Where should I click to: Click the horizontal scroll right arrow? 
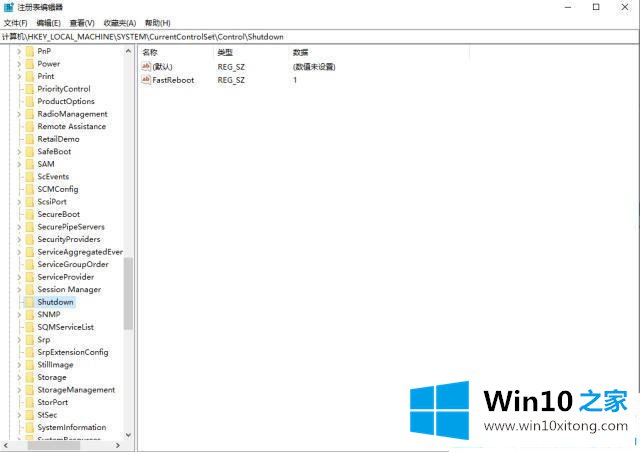pyautogui.click(x=118, y=445)
